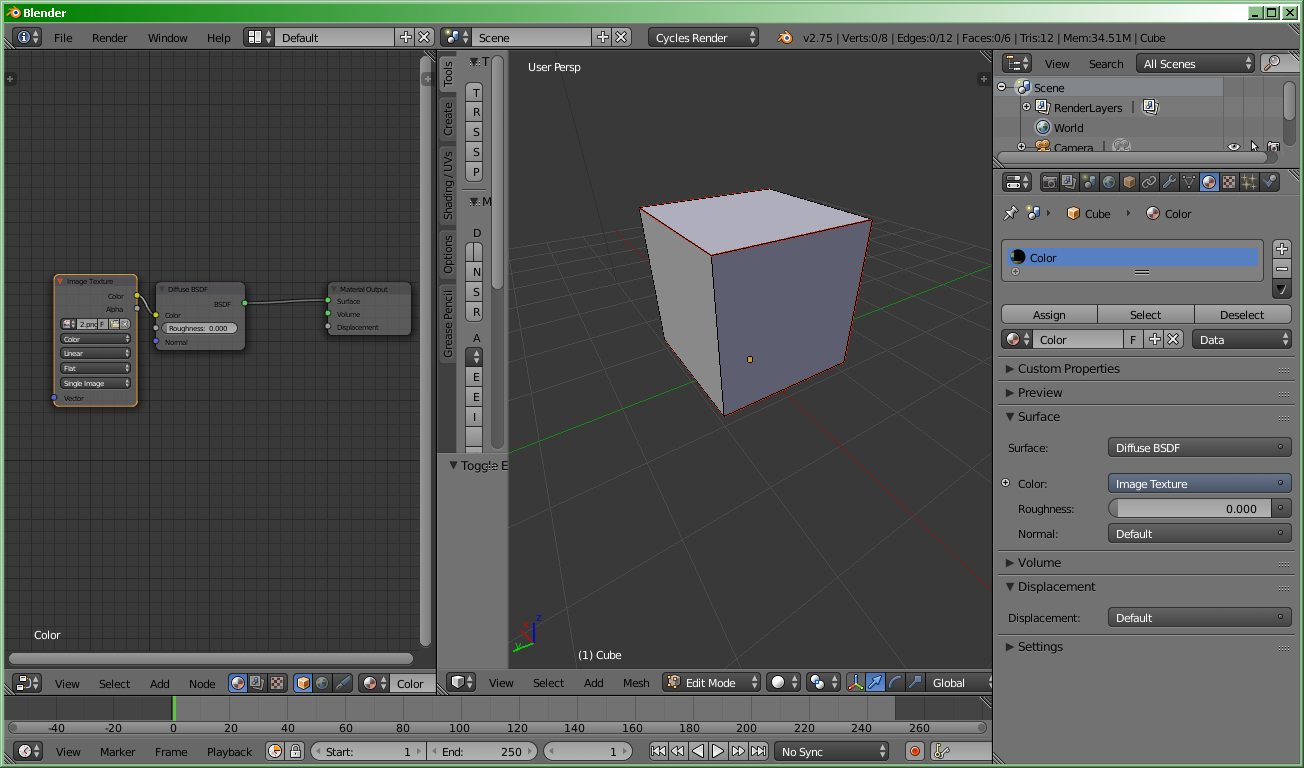Pin the properties context with pushpin

tap(1010, 213)
